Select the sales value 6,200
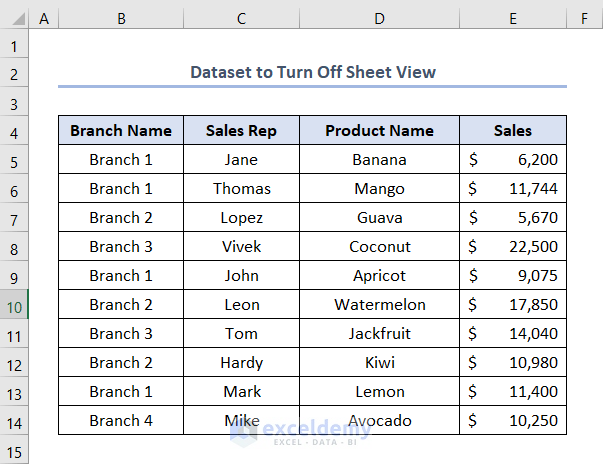This screenshot has width=603, height=464. click(x=513, y=159)
